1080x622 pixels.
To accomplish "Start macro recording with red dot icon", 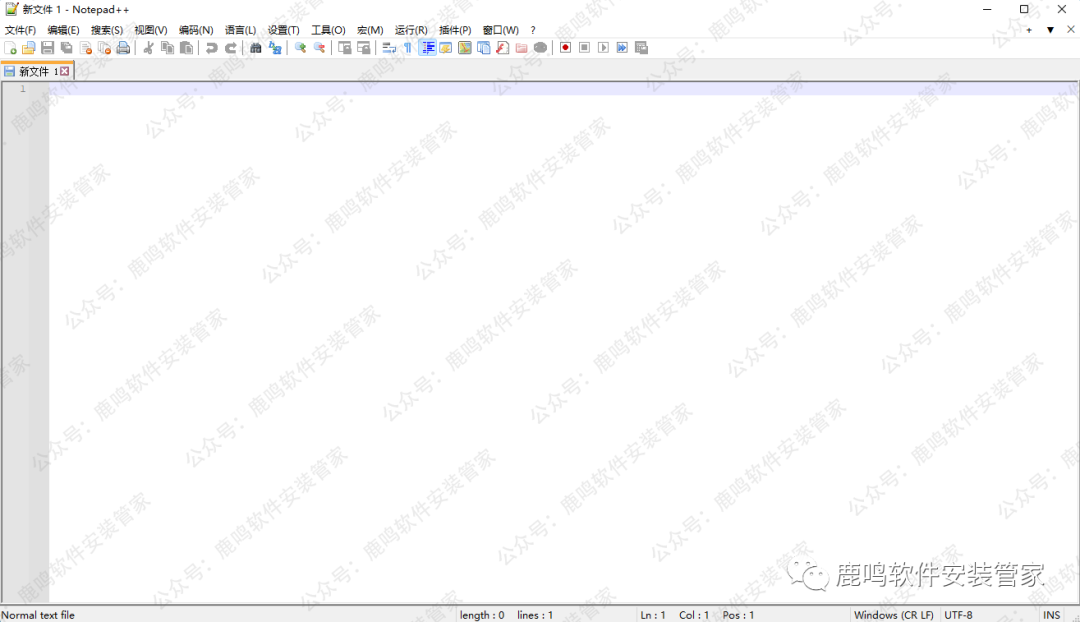I will [x=565, y=48].
